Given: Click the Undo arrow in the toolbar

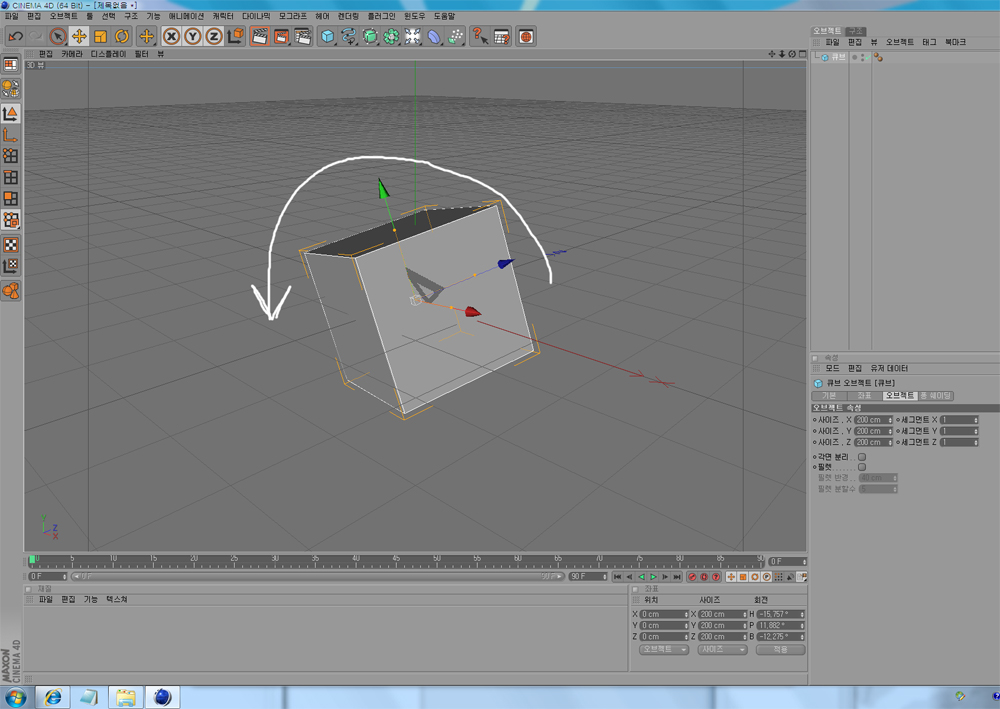Looking at the screenshot, I should coord(15,36).
